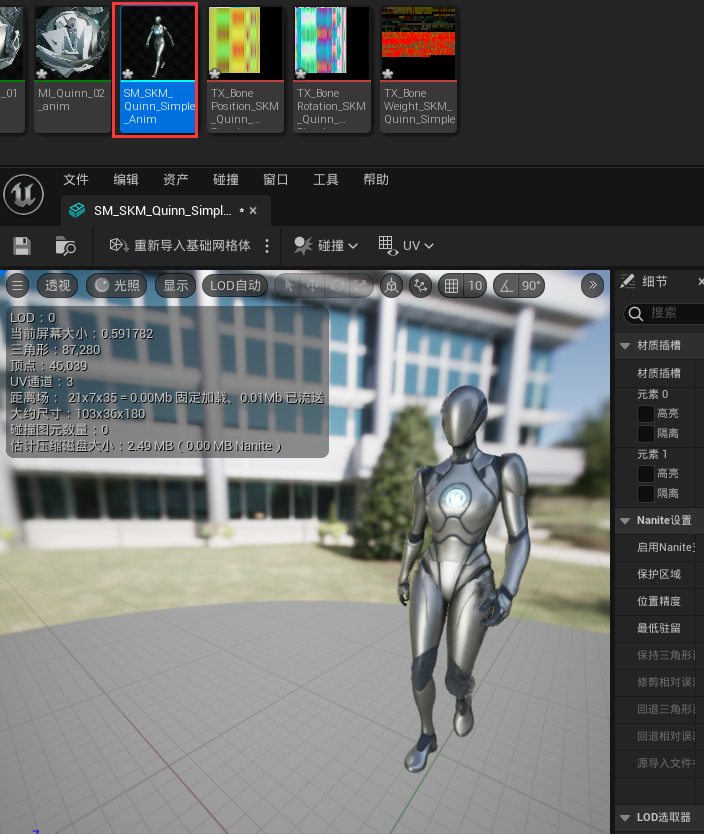Toggle rotation snapping angle icon
This screenshot has width=704, height=834.
[507, 286]
